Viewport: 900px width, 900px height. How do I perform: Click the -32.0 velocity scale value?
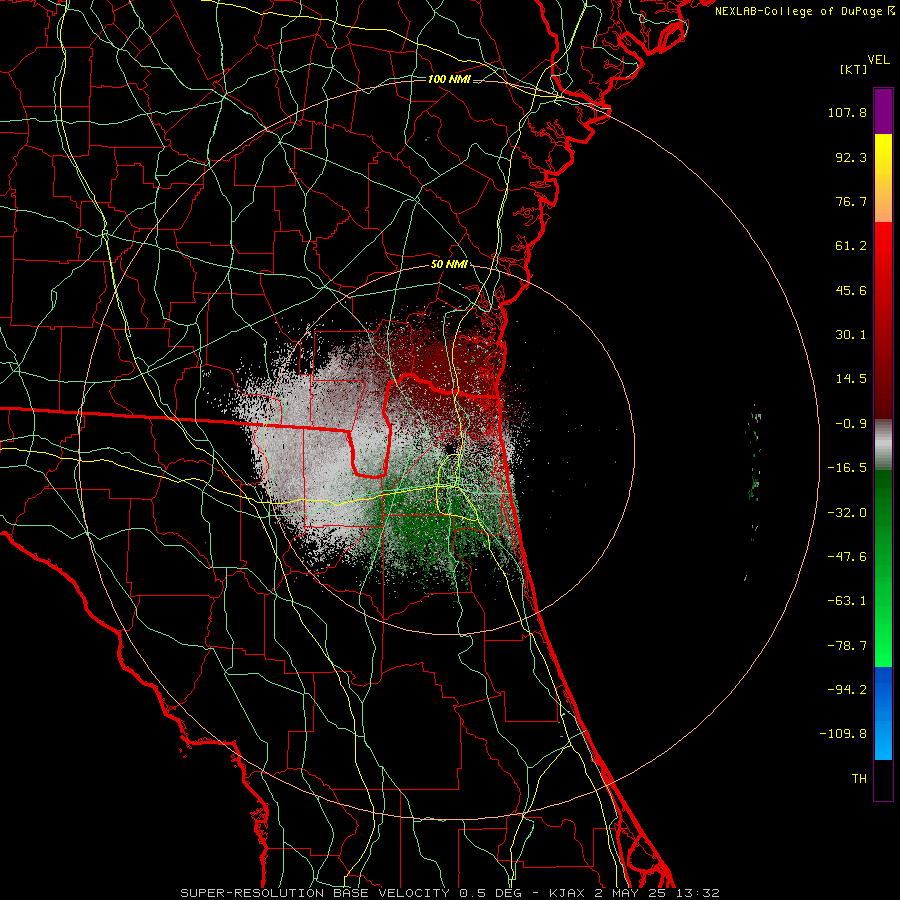pyautogui.click(x=847, y=513)
